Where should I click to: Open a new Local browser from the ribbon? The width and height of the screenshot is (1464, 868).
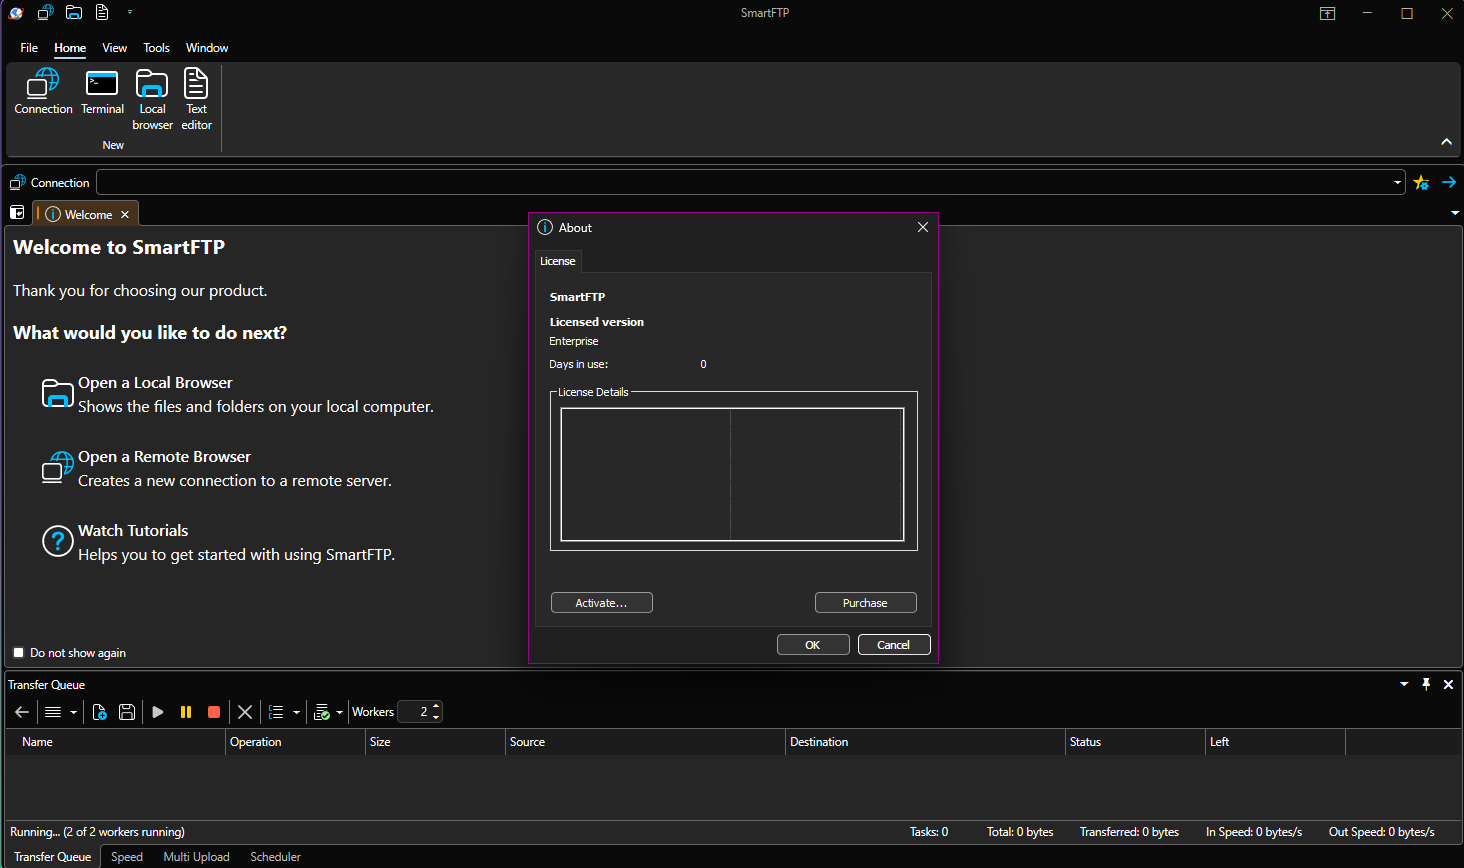click(x=152, y=100)
